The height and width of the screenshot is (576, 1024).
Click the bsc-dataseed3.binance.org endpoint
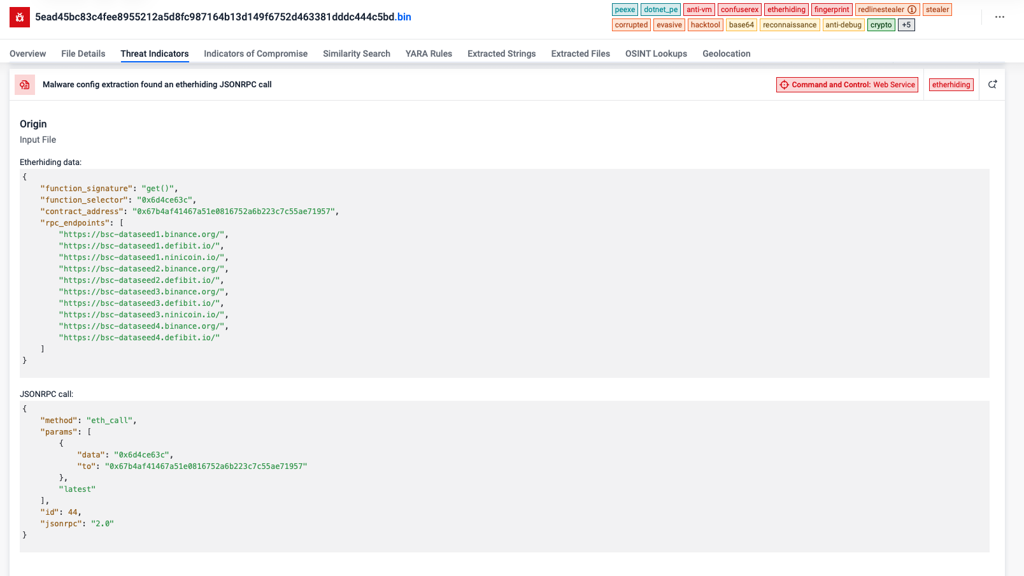coord(142,292)
